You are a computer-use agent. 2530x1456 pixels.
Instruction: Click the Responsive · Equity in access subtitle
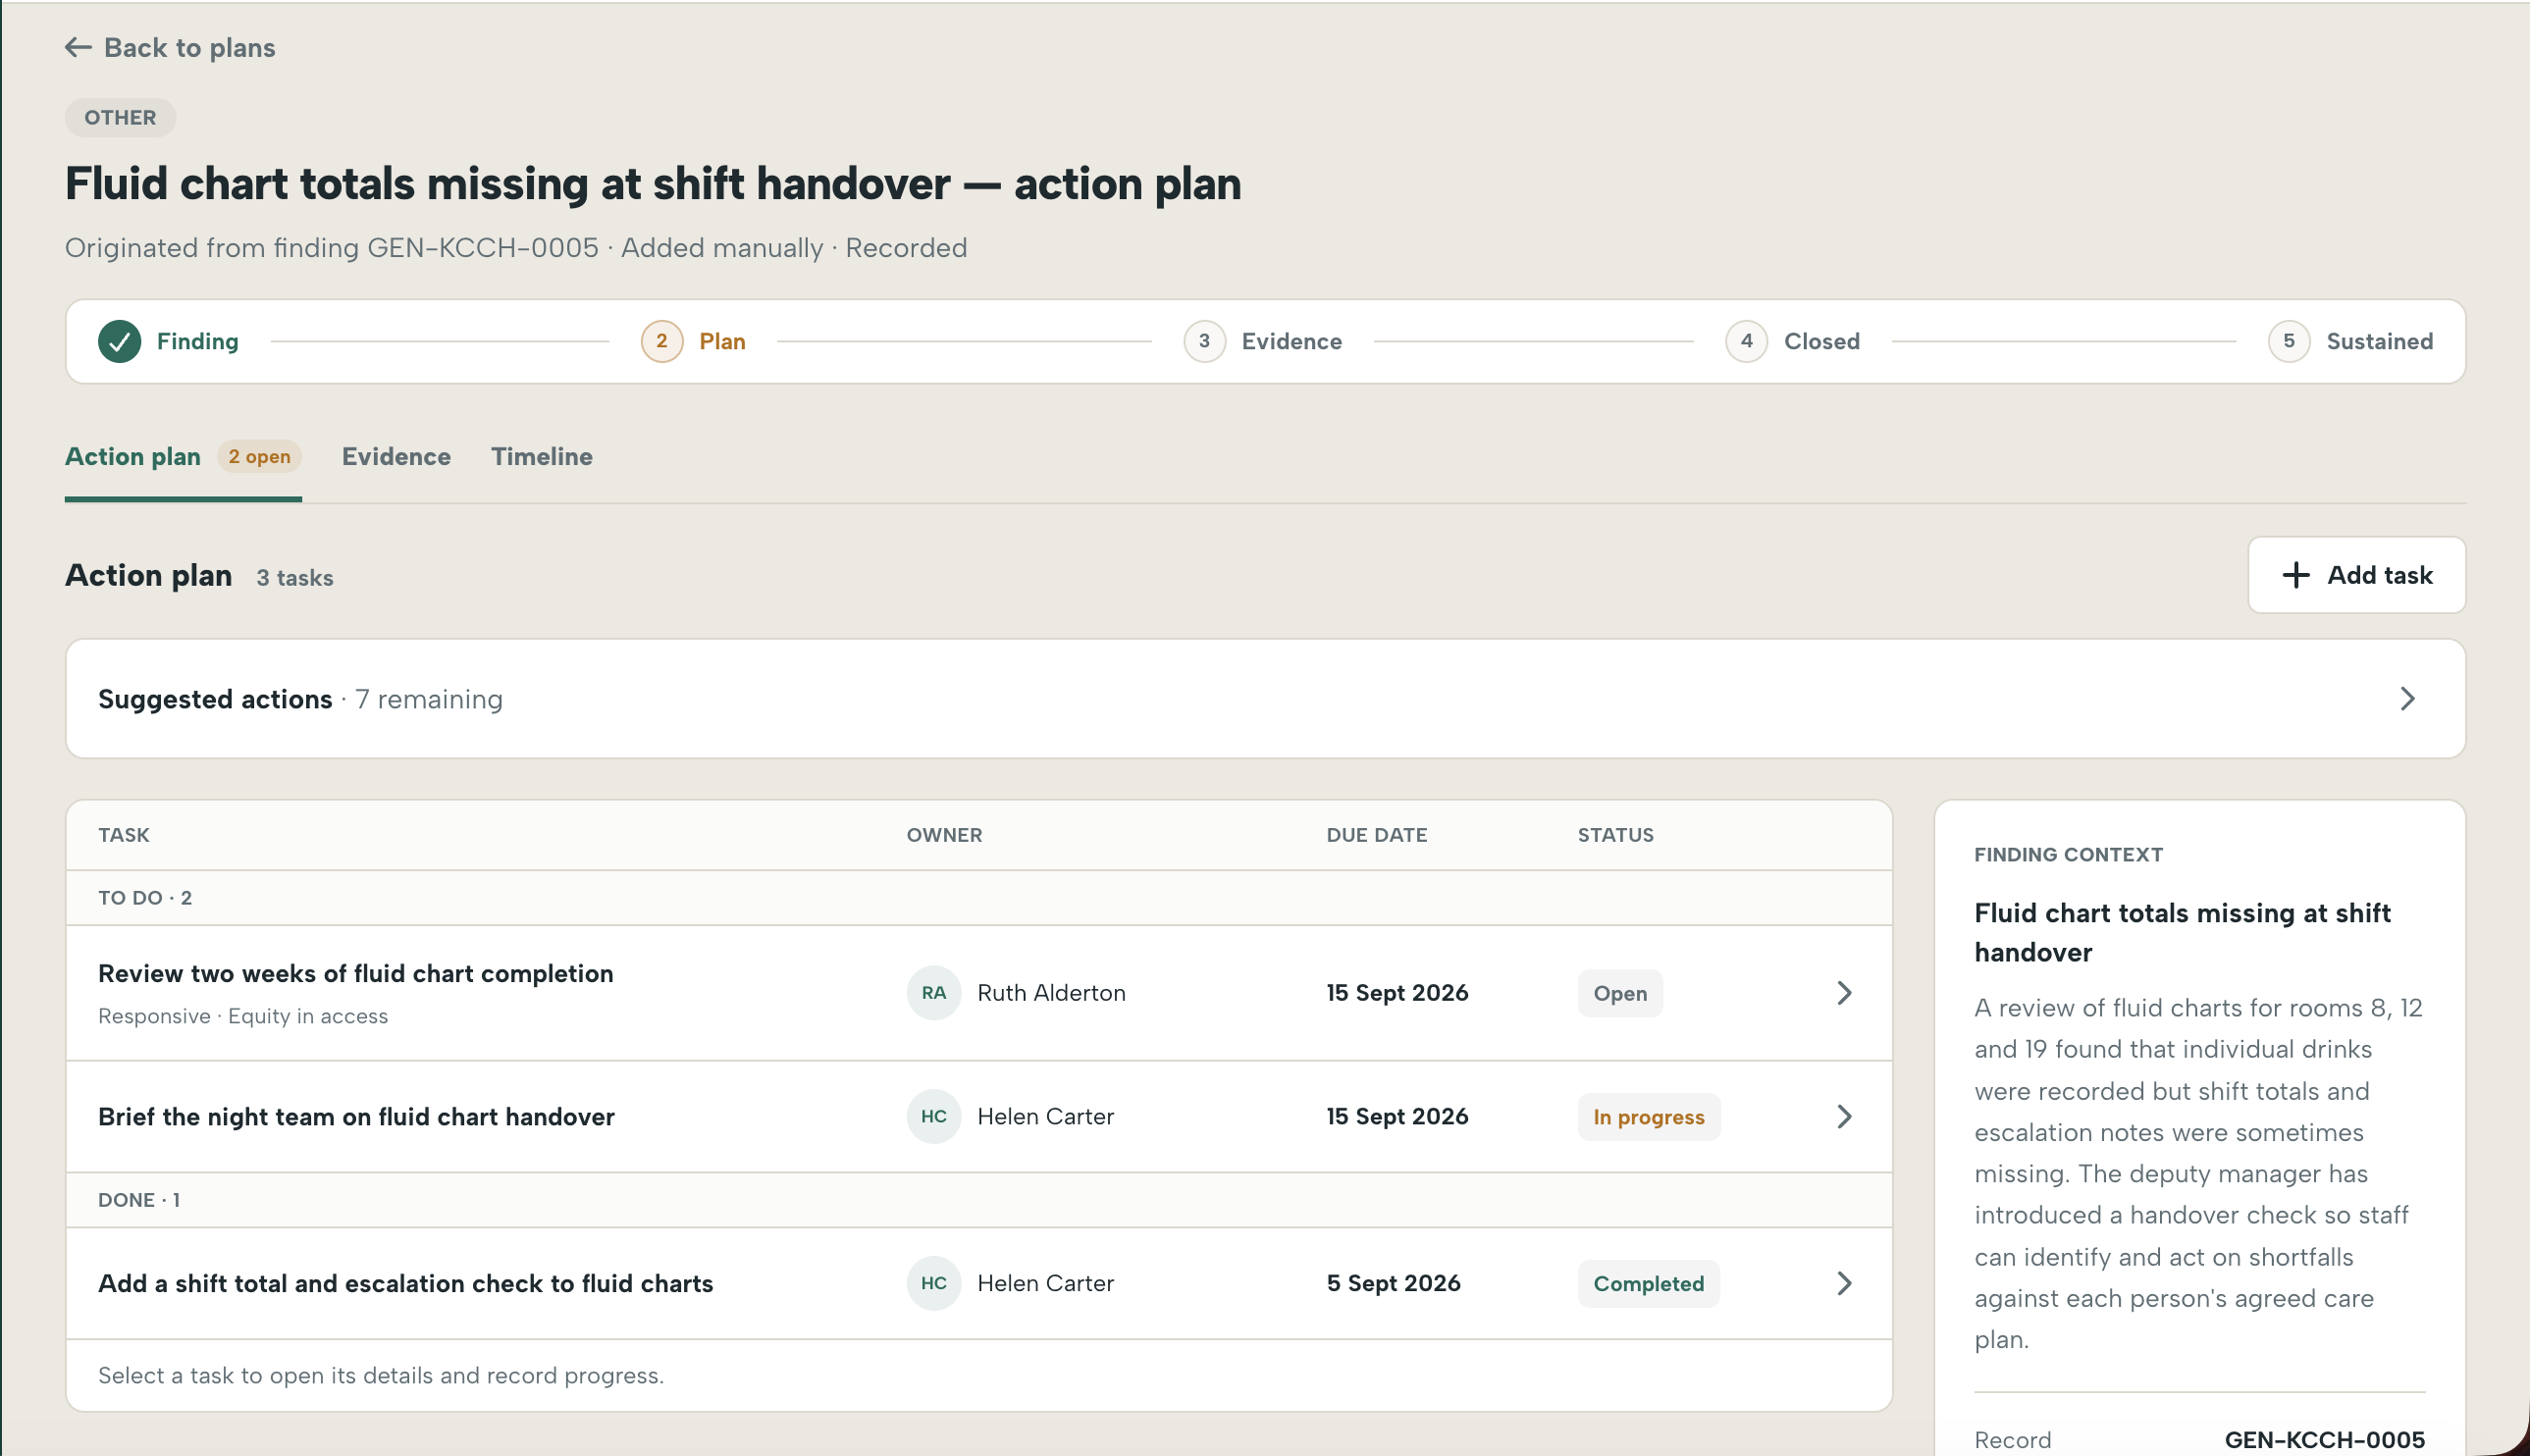(243, 1016)
